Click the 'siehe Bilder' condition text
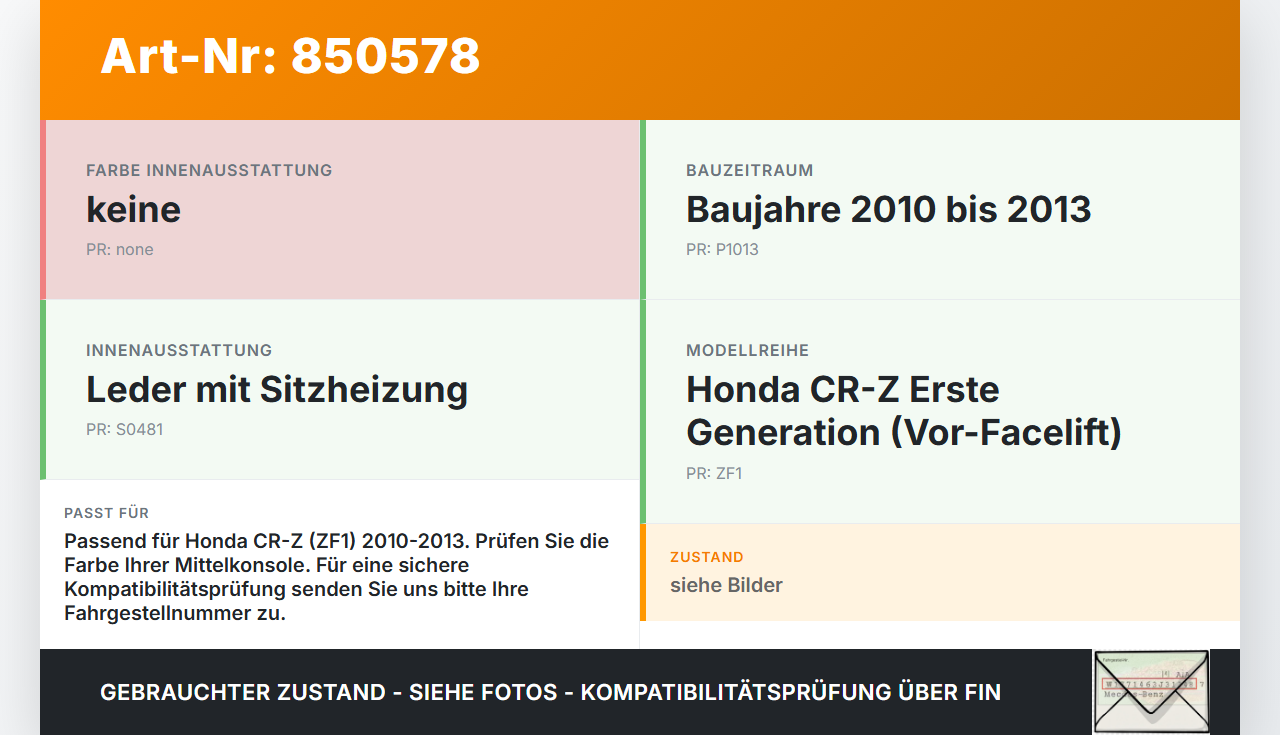 [x=726, y=585]
